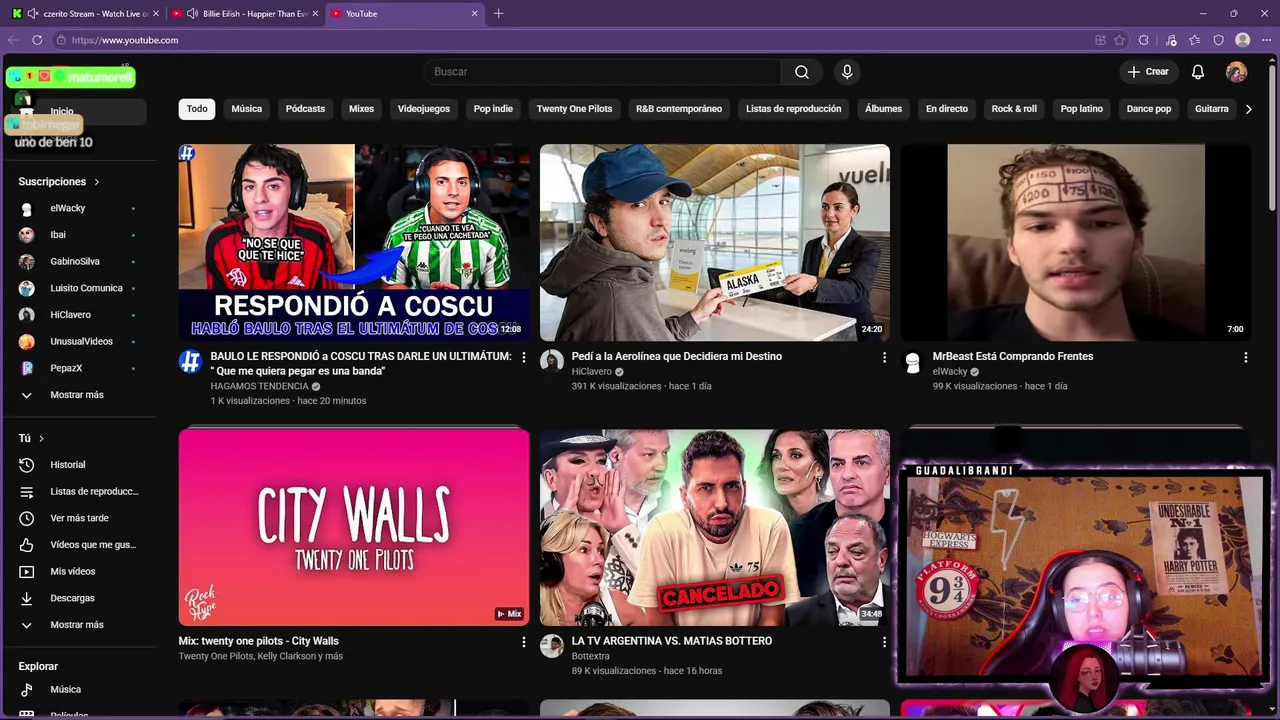Screen dimensions: 1280x720
Task: Open Descargas download icon
Action: 27,598
